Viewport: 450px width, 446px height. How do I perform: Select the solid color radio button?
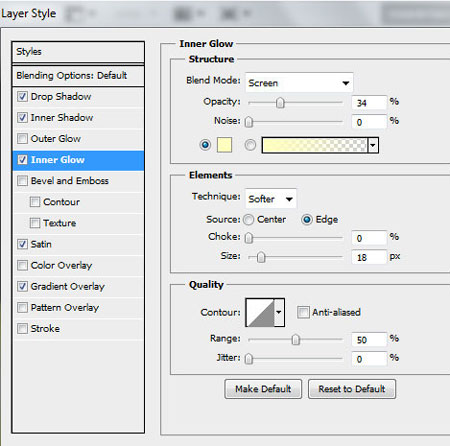[x=205, y=145]
